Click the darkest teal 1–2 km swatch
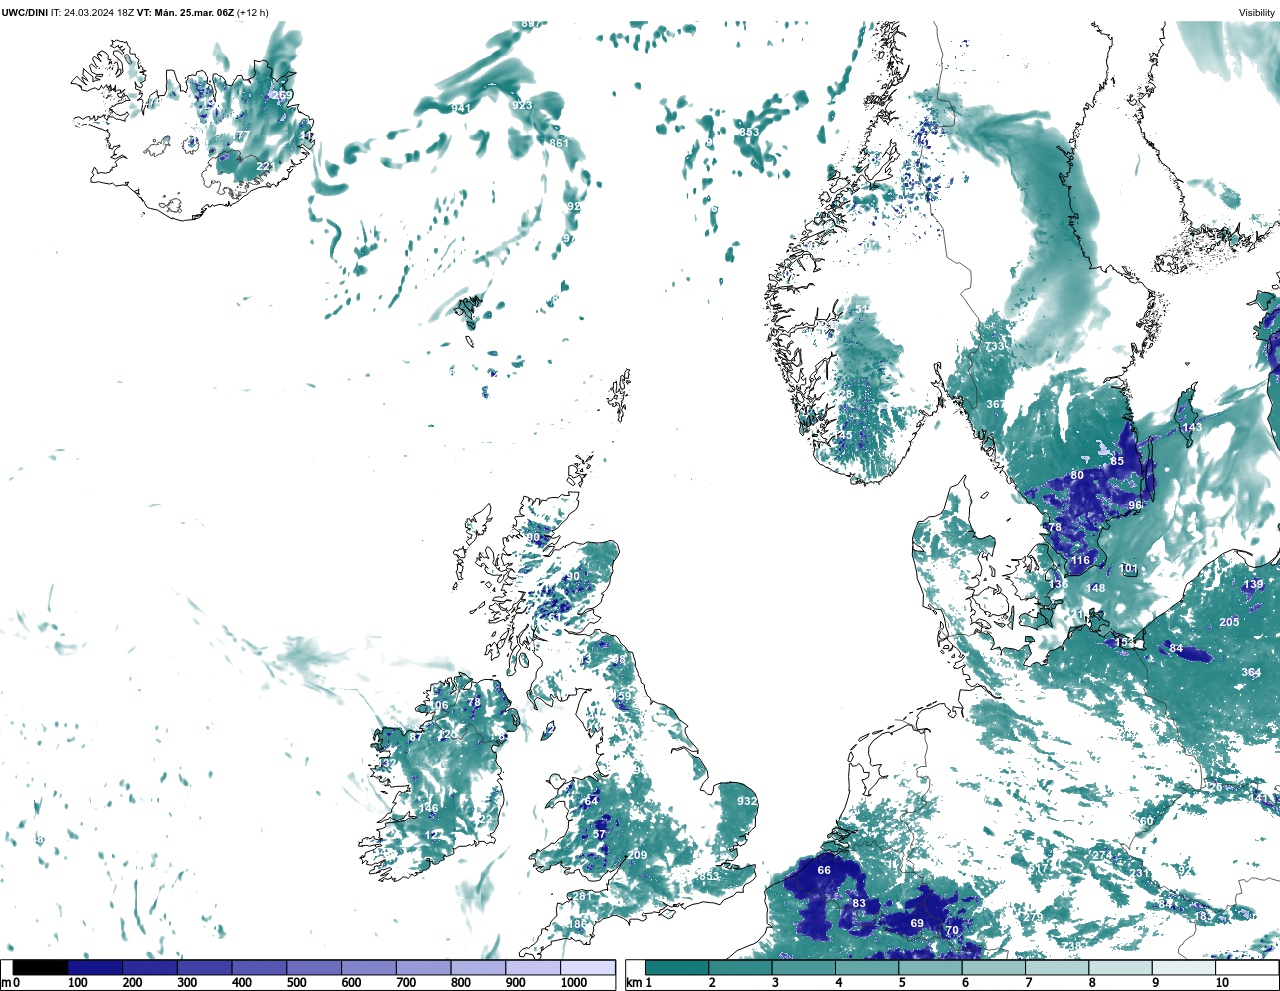 pos(677,968)
